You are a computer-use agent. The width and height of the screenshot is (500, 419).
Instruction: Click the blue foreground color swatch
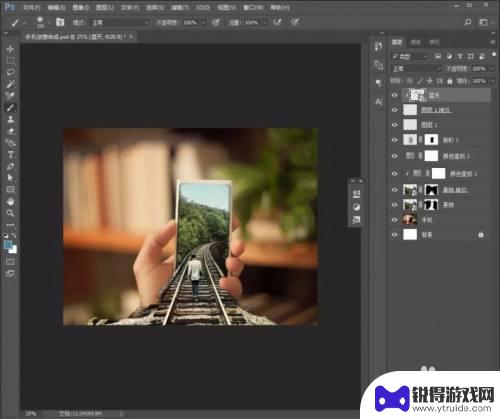(8, 245)
